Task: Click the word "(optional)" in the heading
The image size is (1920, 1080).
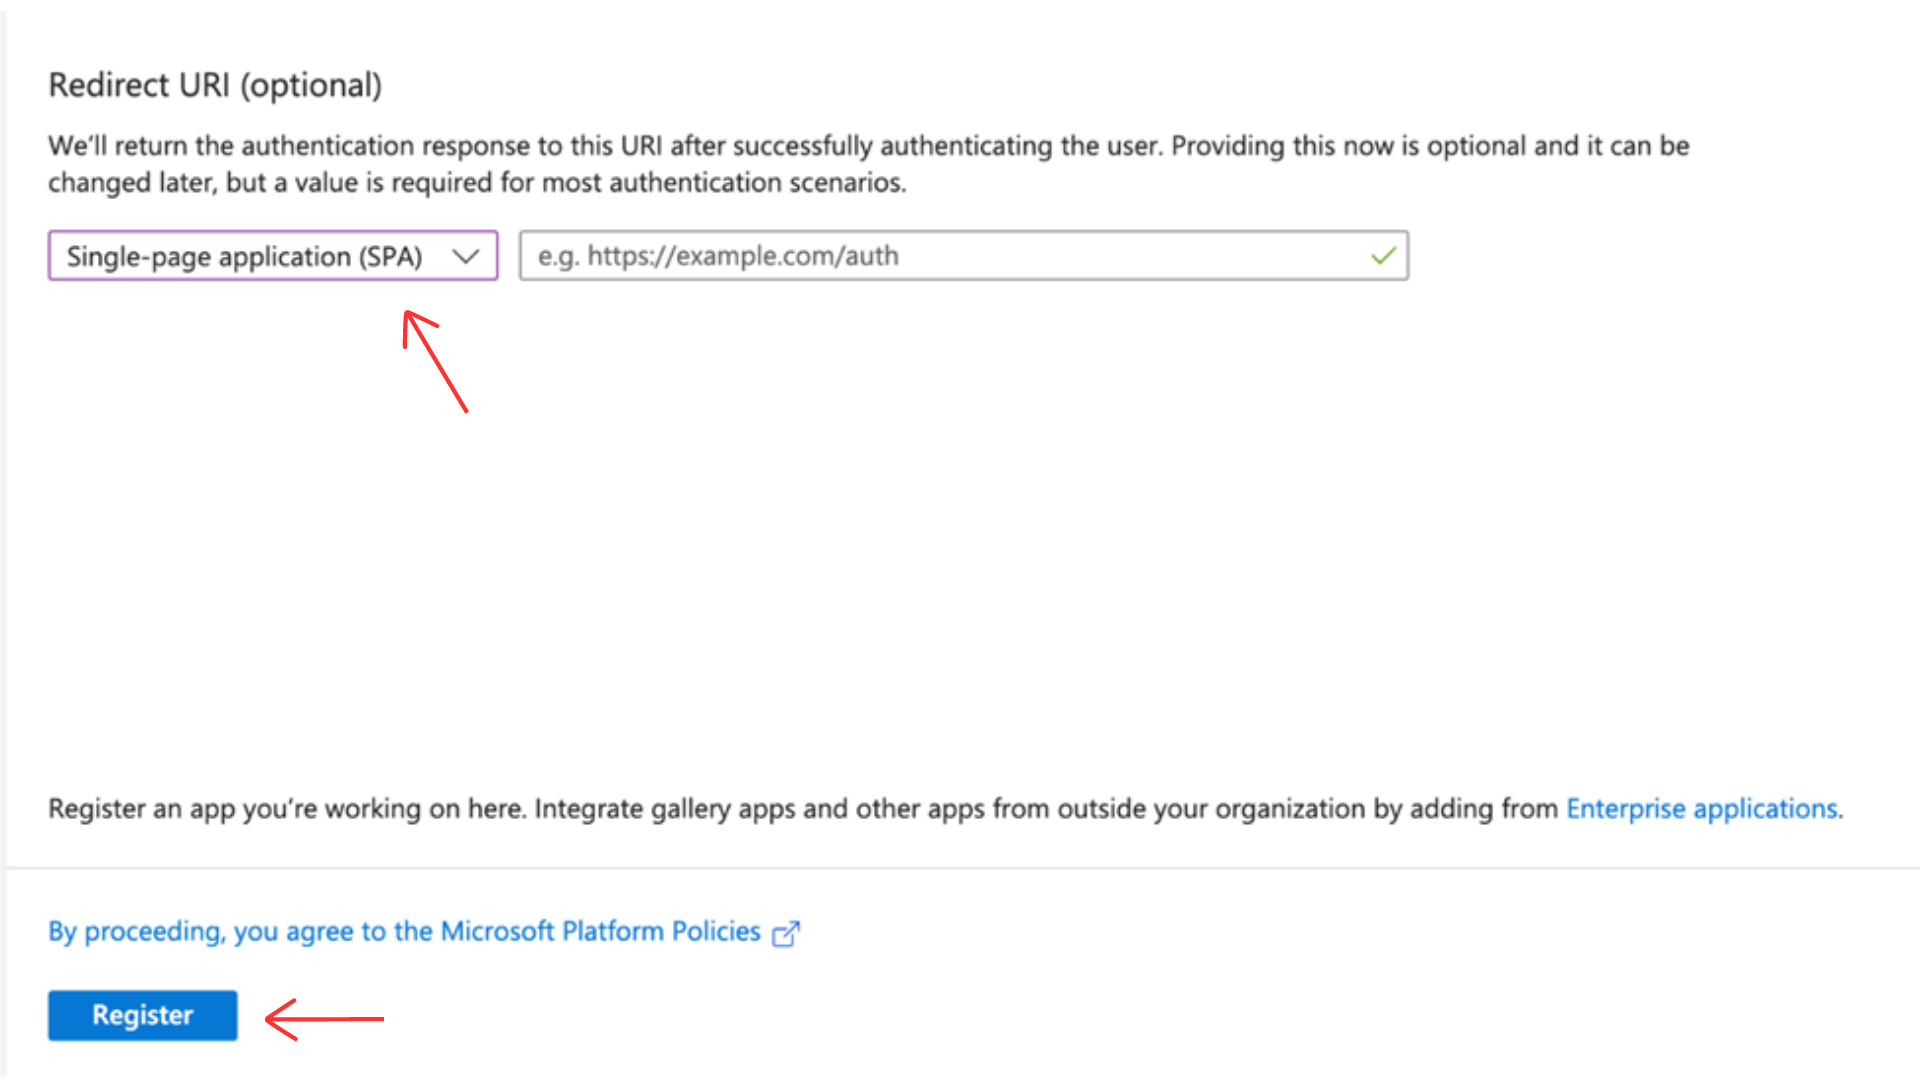Action: point(311,85)
